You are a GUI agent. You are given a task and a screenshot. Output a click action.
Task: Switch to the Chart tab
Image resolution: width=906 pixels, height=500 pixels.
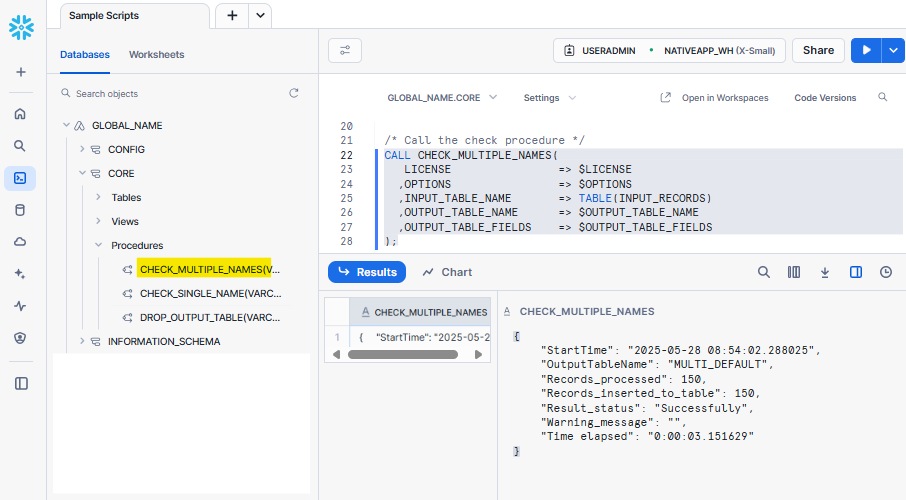tap(447, 272)
